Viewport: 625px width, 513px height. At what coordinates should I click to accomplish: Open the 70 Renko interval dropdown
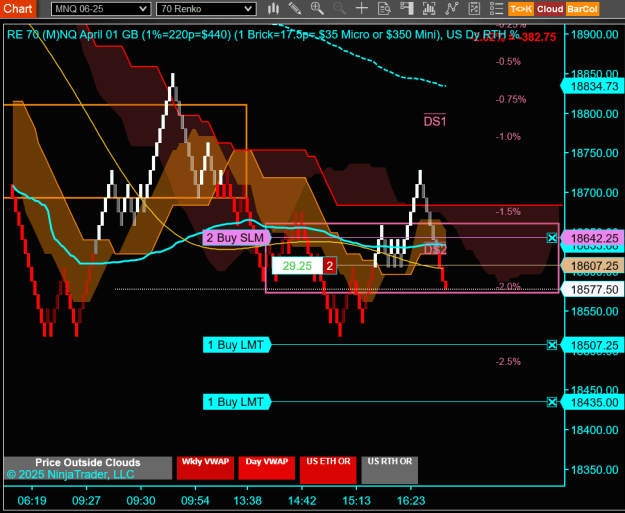[206, 9]
